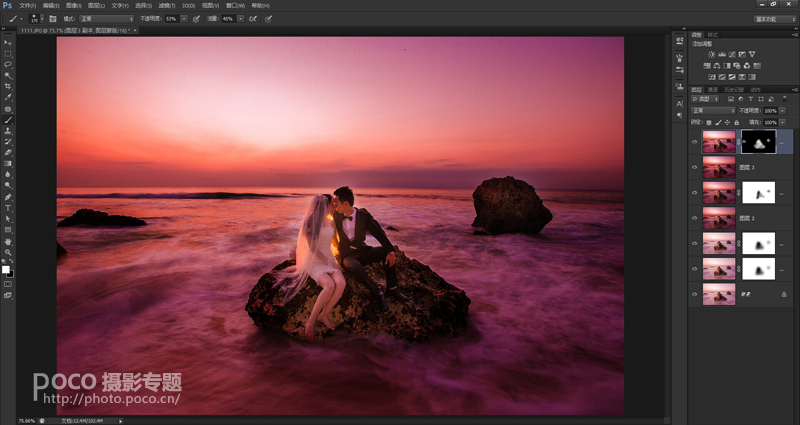The height and width of the screenshot is (425, 800).
Task: Select the Spot Healing Brush tool
Action: [8, 109]
